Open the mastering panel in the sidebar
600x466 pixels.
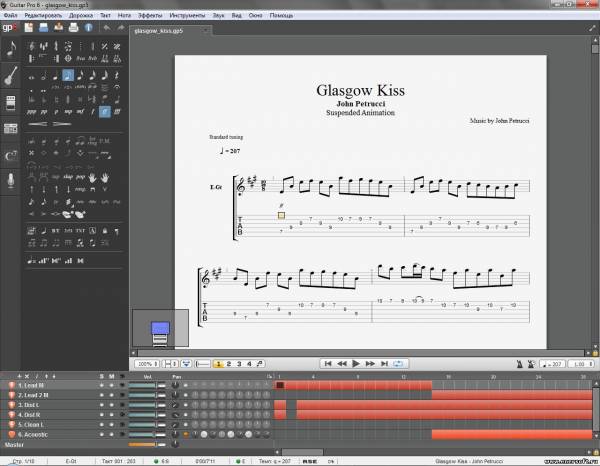click(x=11, y=129)
